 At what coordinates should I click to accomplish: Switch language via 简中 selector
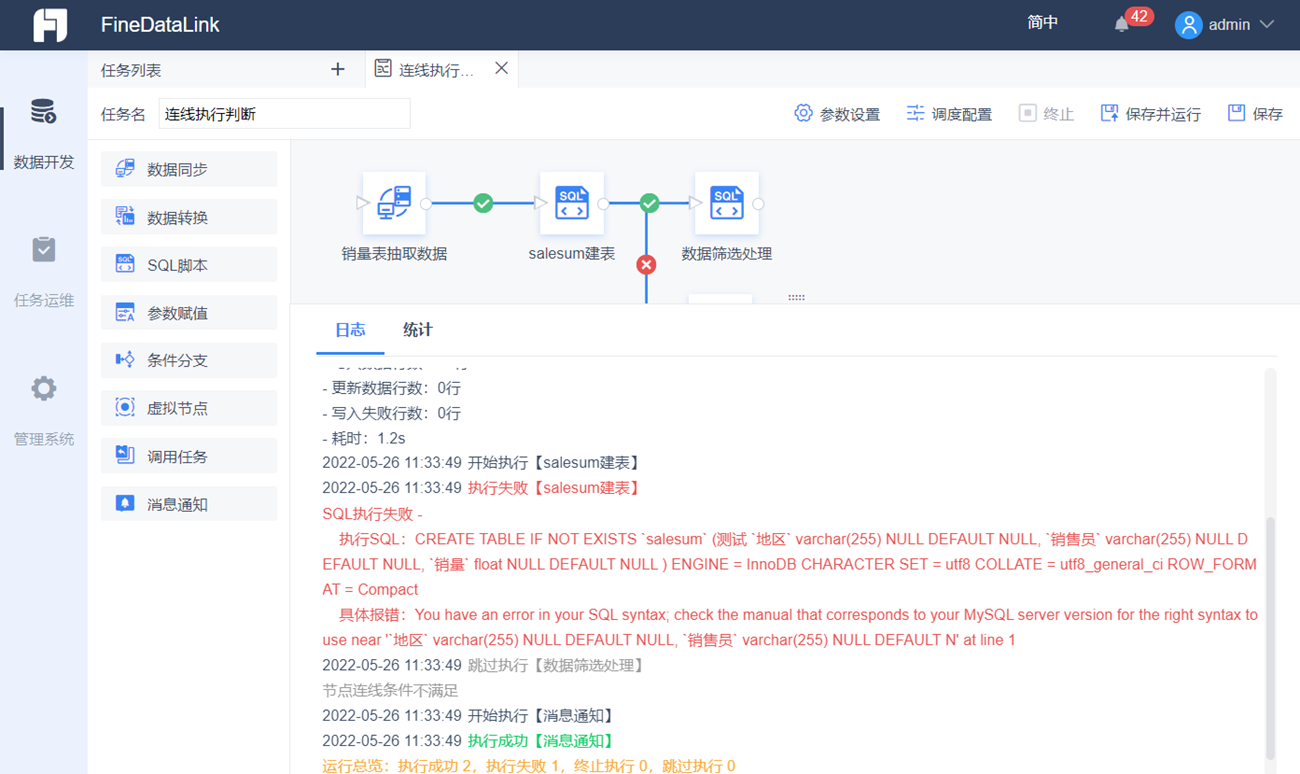(x=1043, y=23)
